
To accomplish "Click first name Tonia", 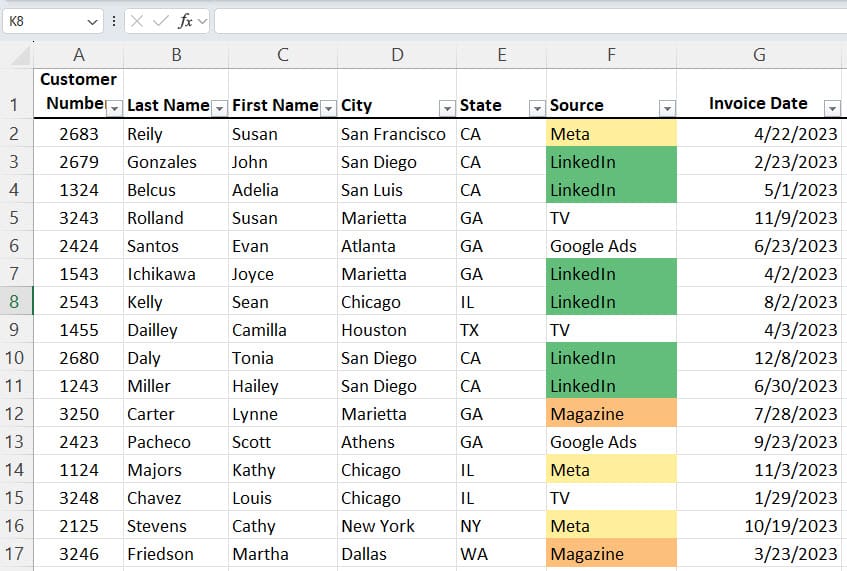I will click(283, 358).
